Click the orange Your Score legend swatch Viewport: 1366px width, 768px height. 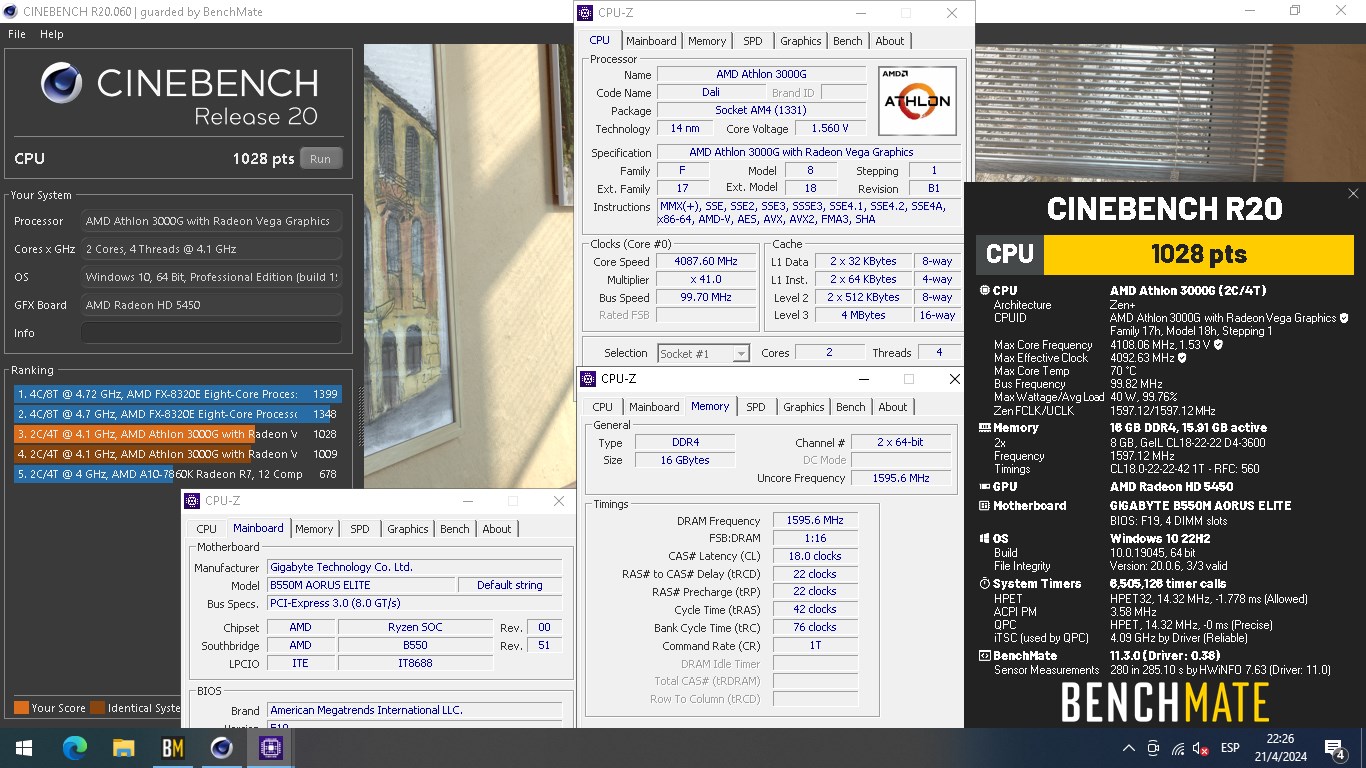point(21,708)
